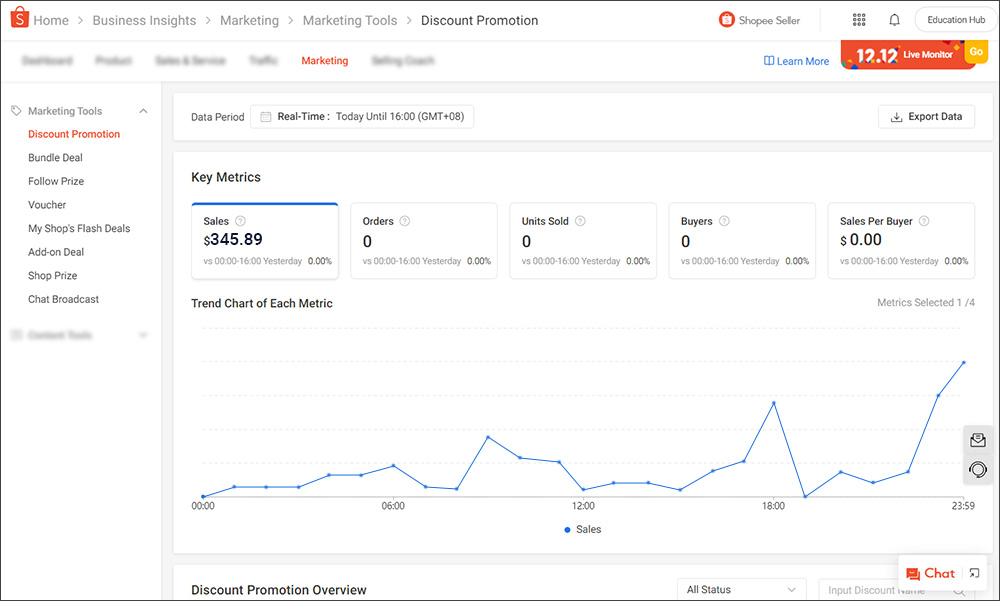Click the calendar icon in Data Period selector
The width and height of the screenshot is (1000, 601).
click(x=264, y=116)
